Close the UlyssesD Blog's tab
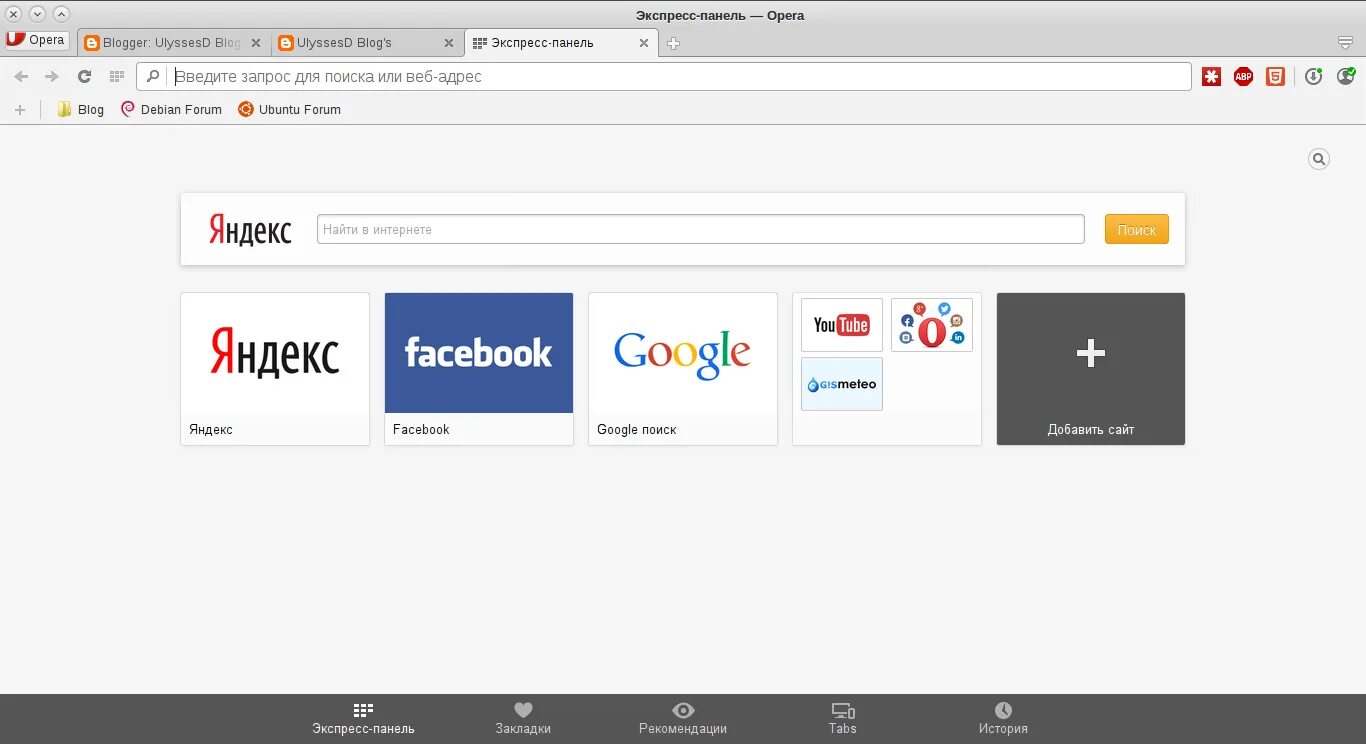This screenshot has width=1366, height=744. pos(449,43)
